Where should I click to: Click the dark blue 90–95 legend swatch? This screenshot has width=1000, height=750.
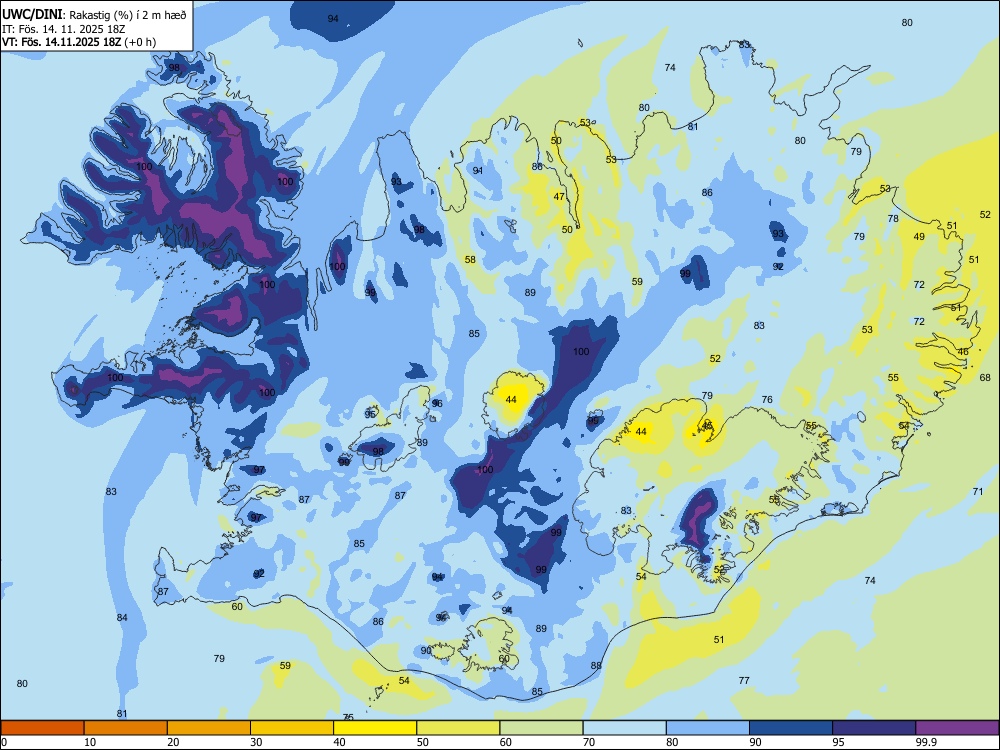(x=791, y=728)
